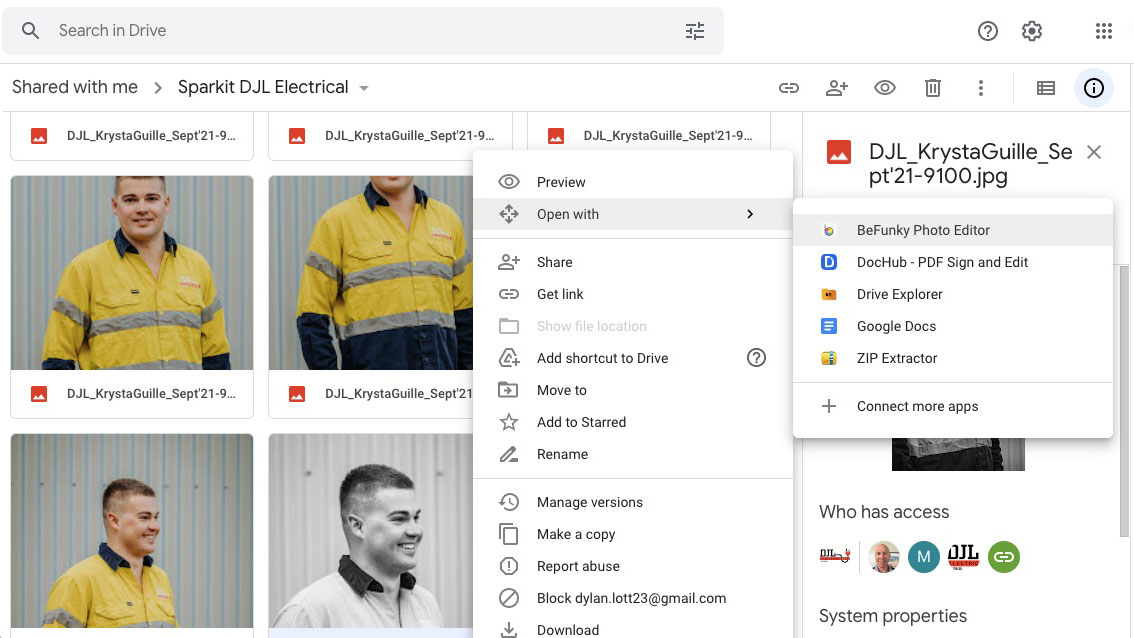The width and height of the screenshot is (1134, 638).
Task: Click the details panel vertical scrollbar
Action: click(x=1124, y=401)
